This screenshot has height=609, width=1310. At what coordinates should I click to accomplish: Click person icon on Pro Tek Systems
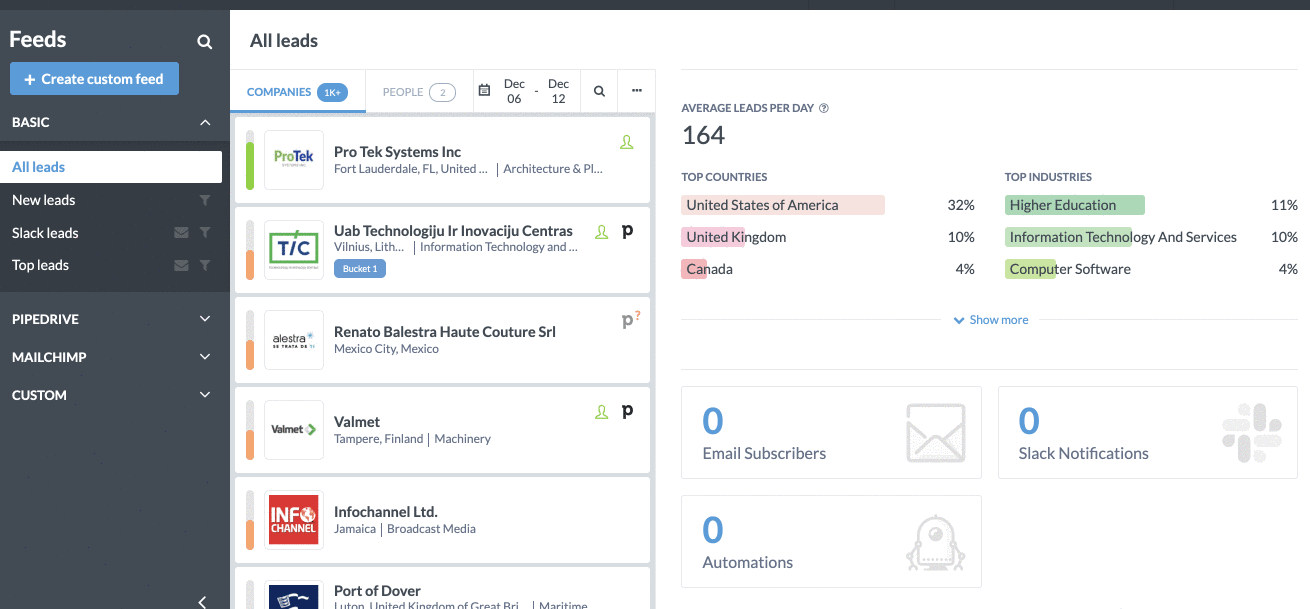[627, 143]
